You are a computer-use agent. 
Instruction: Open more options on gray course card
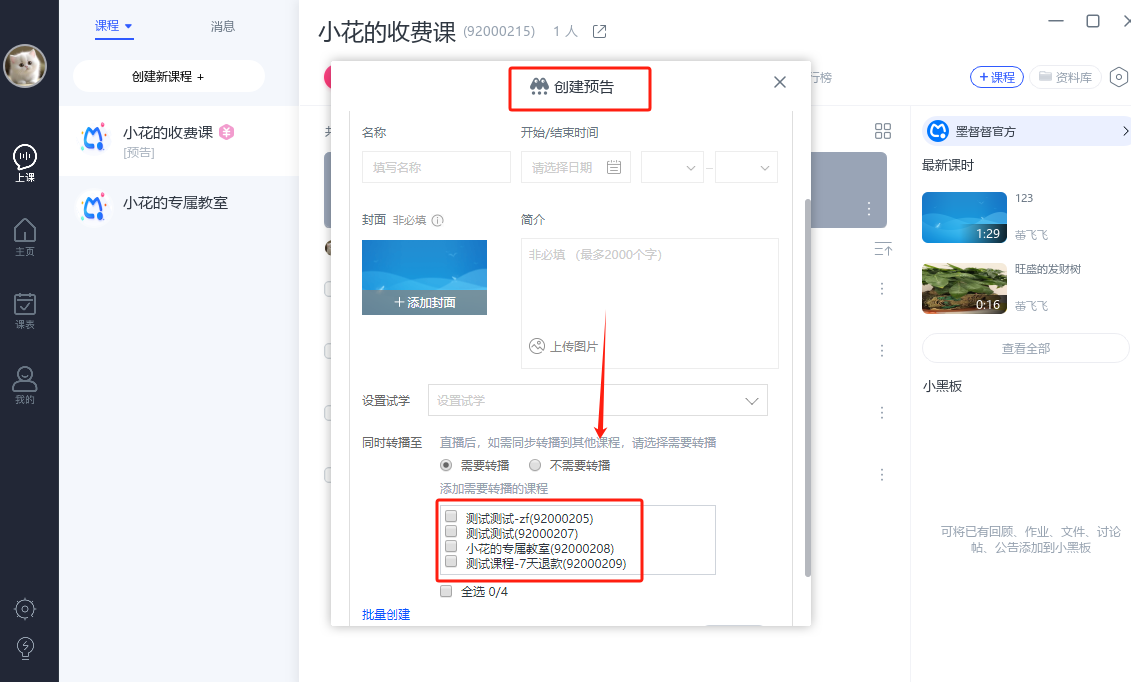[868, 208]
